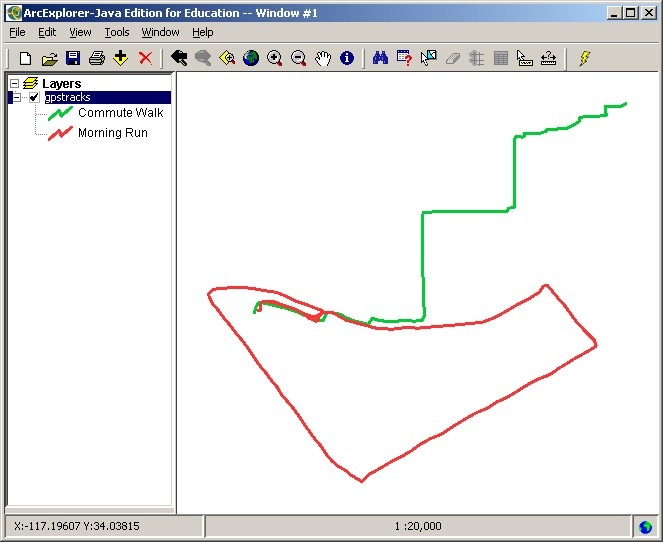Click the Layers stack icon in legend

tap(30, 83)
